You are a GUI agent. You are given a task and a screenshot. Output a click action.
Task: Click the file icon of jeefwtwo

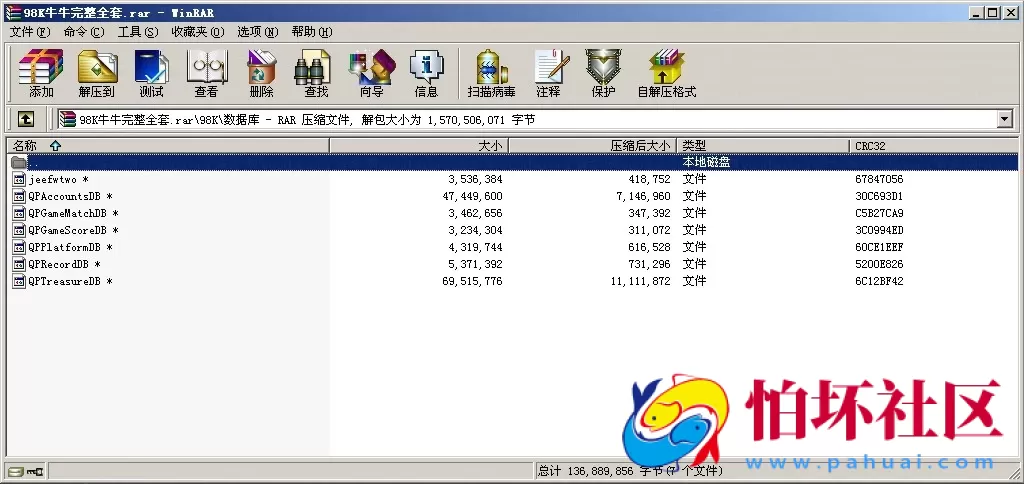click(x=19, y=180)
